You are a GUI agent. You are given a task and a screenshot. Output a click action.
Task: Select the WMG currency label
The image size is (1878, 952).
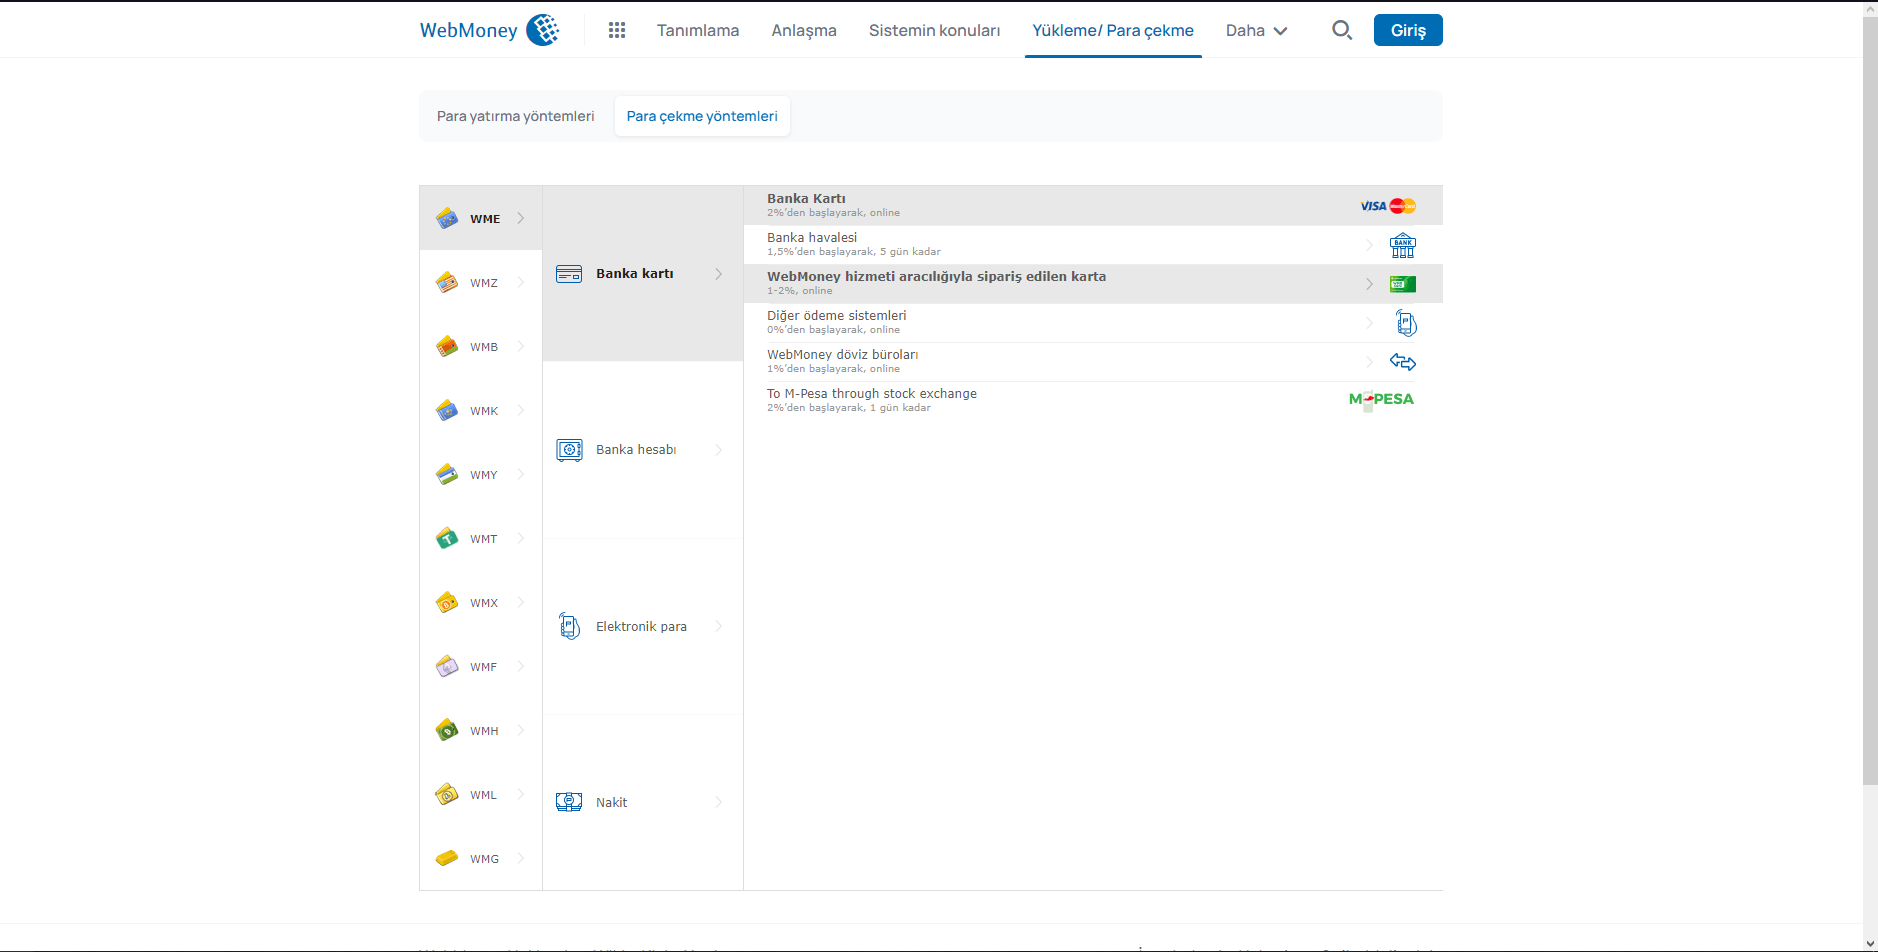pos(485,859)
